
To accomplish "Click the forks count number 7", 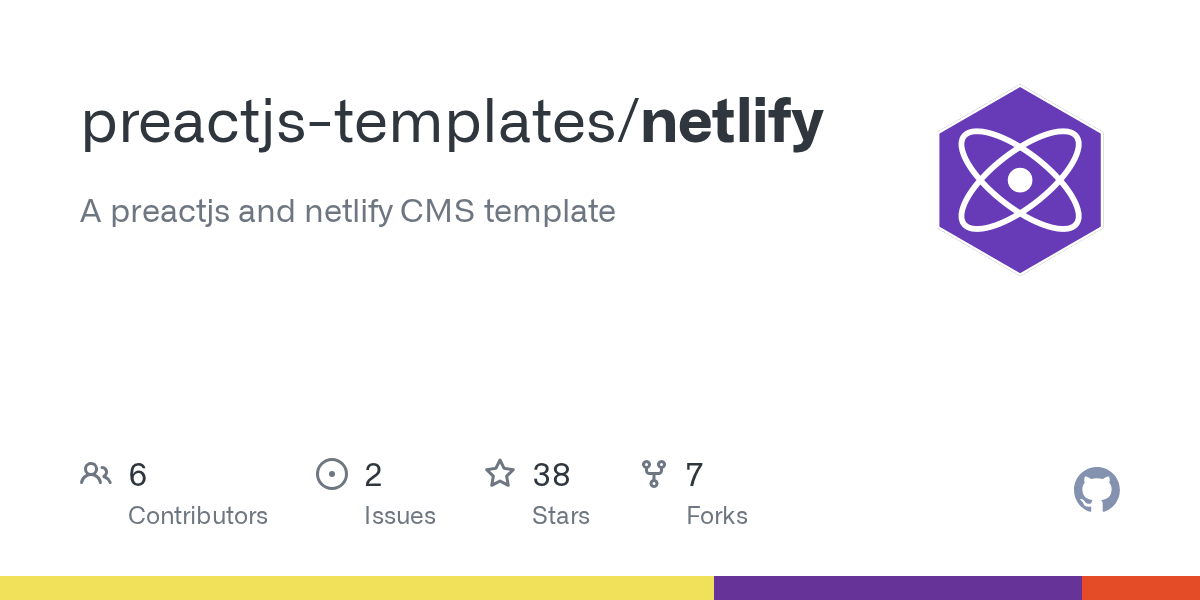I will point(694,475).
